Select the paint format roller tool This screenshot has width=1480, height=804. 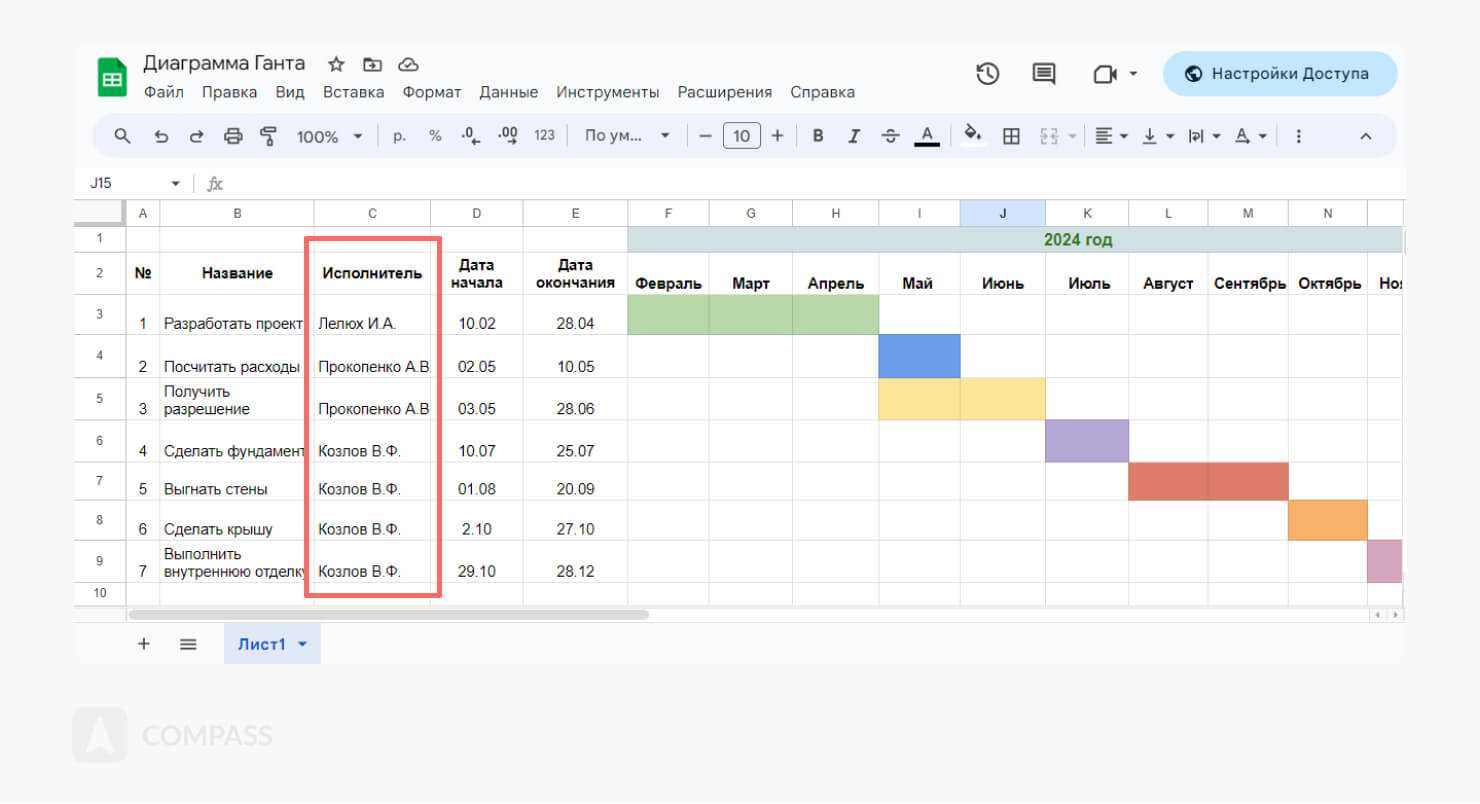(268, 136)
